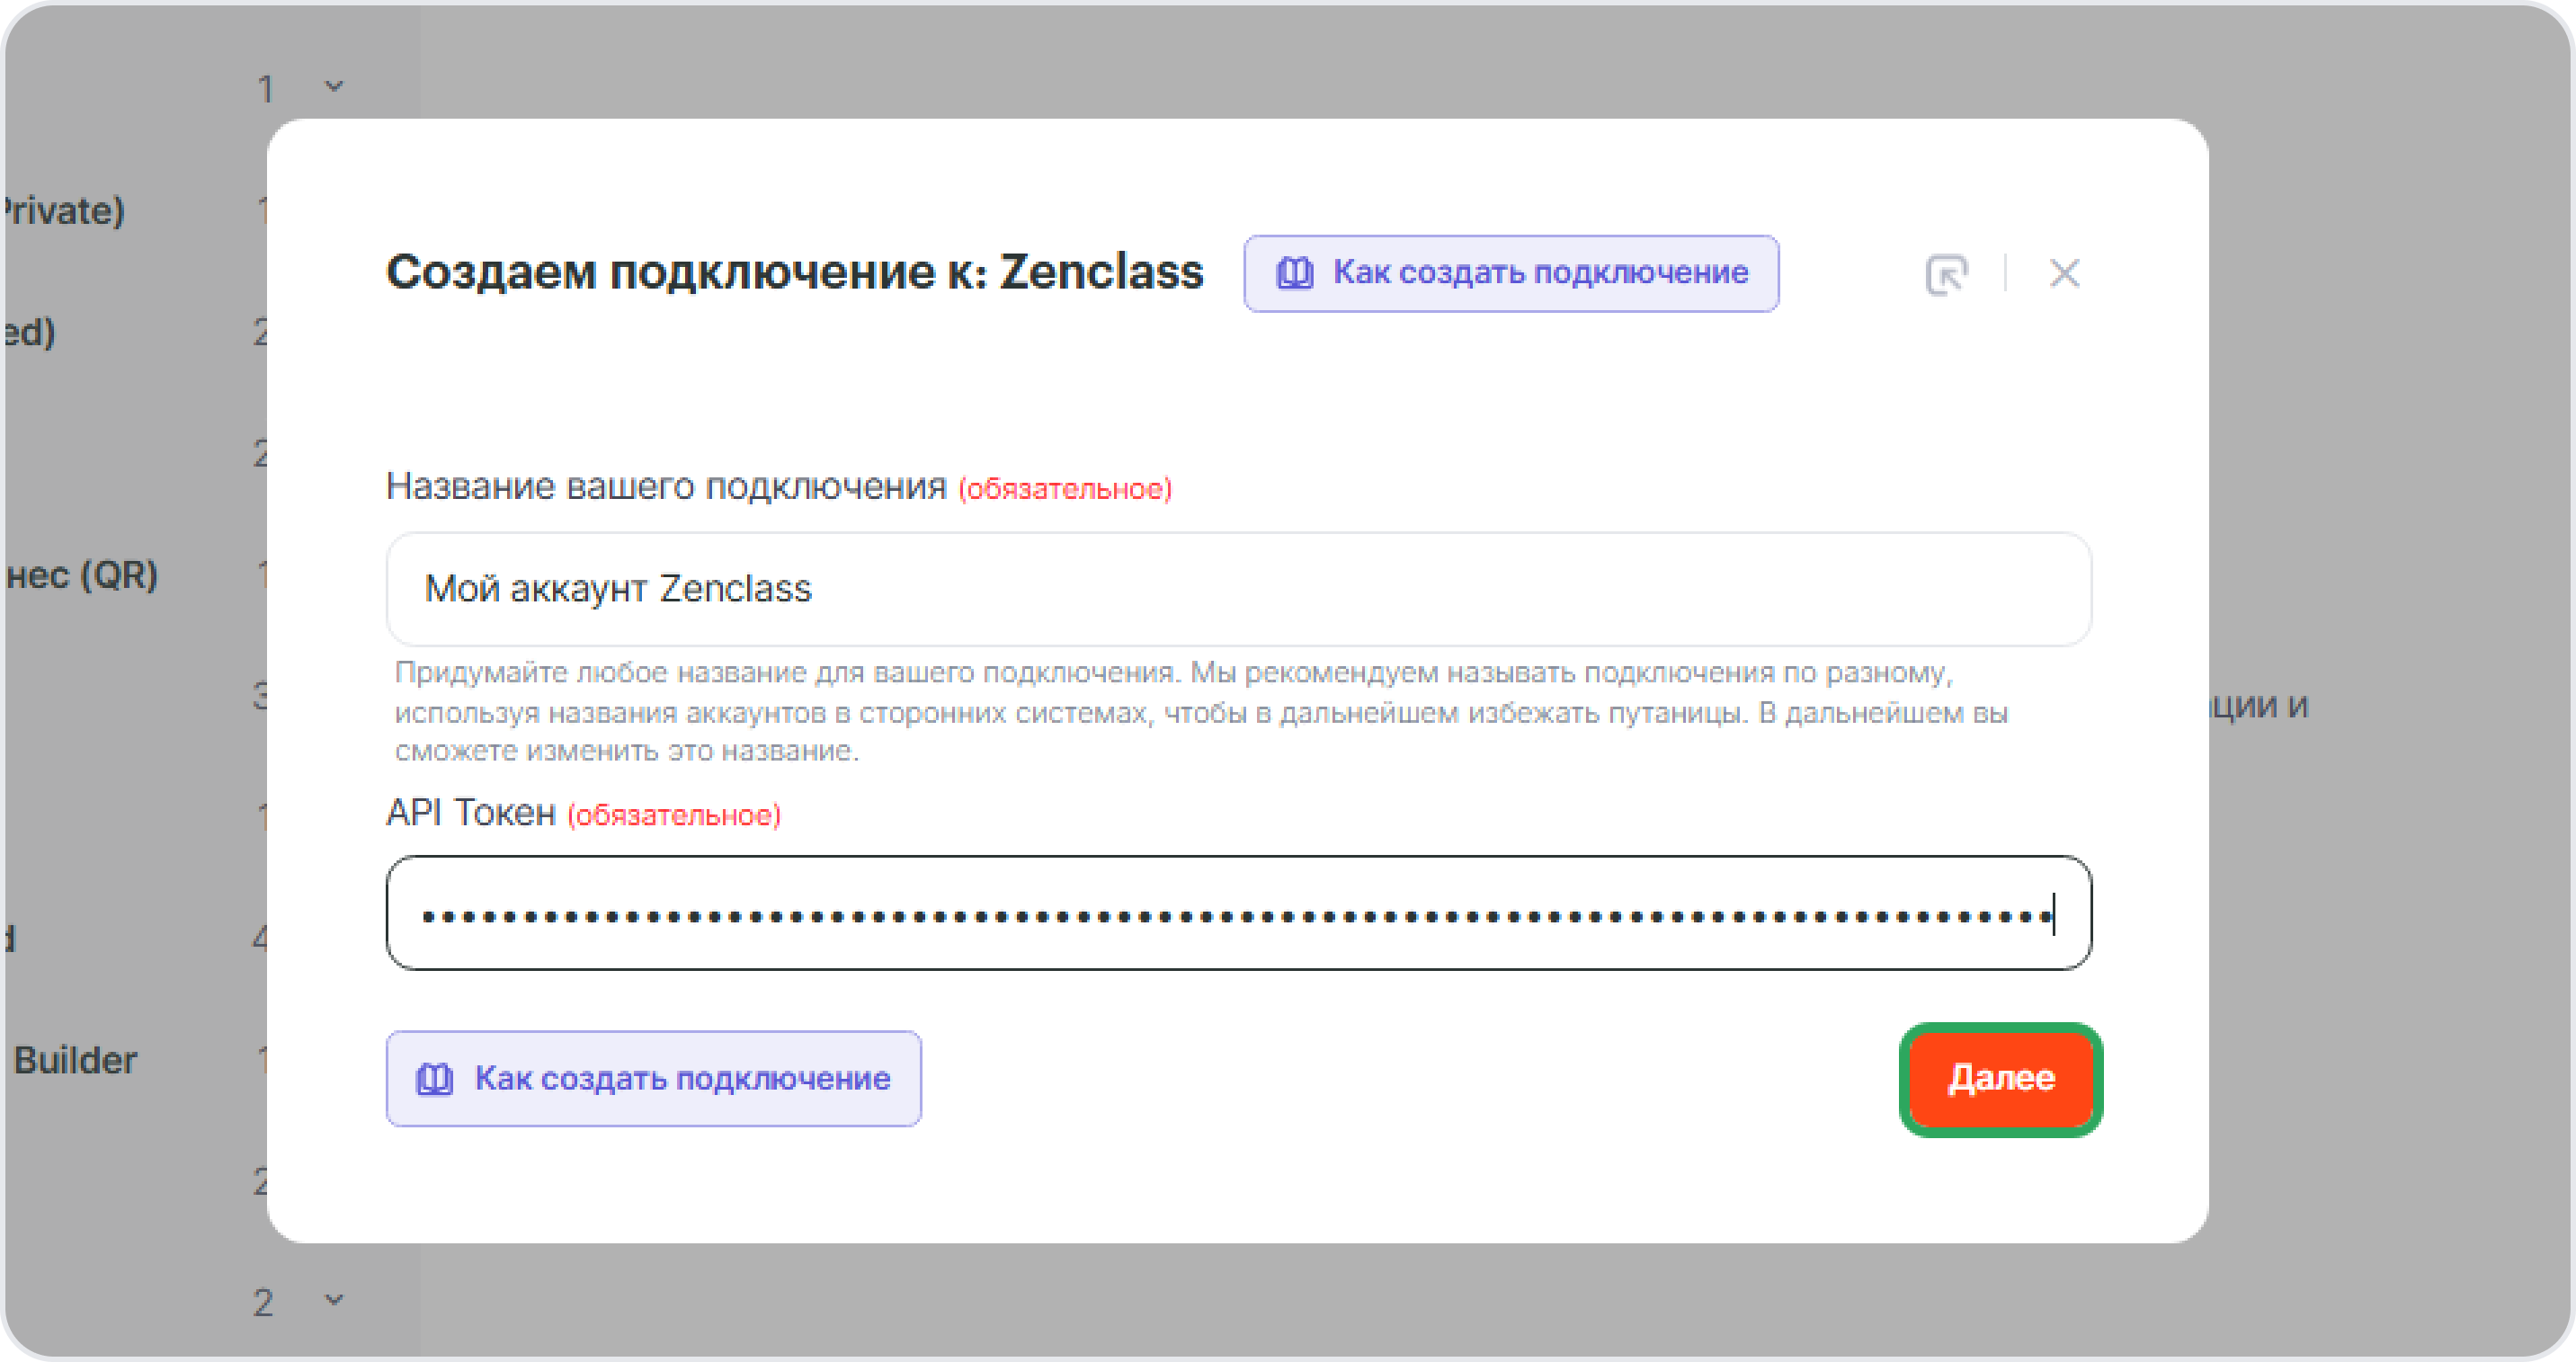2576x1362 pixels.
Task: Open bottom 'Как создать подключение' help button
Action: point(654,1078)
